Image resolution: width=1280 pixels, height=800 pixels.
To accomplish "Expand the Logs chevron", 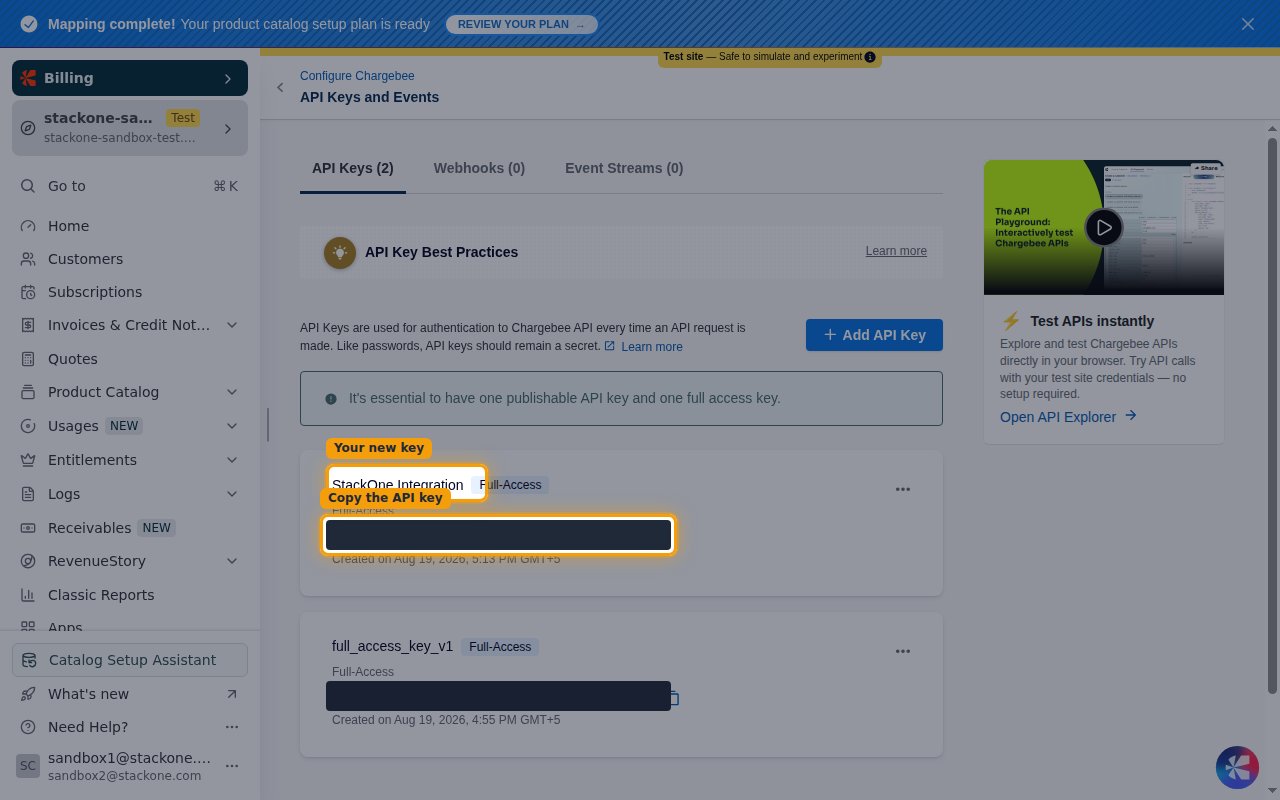I will pos(232,494).
